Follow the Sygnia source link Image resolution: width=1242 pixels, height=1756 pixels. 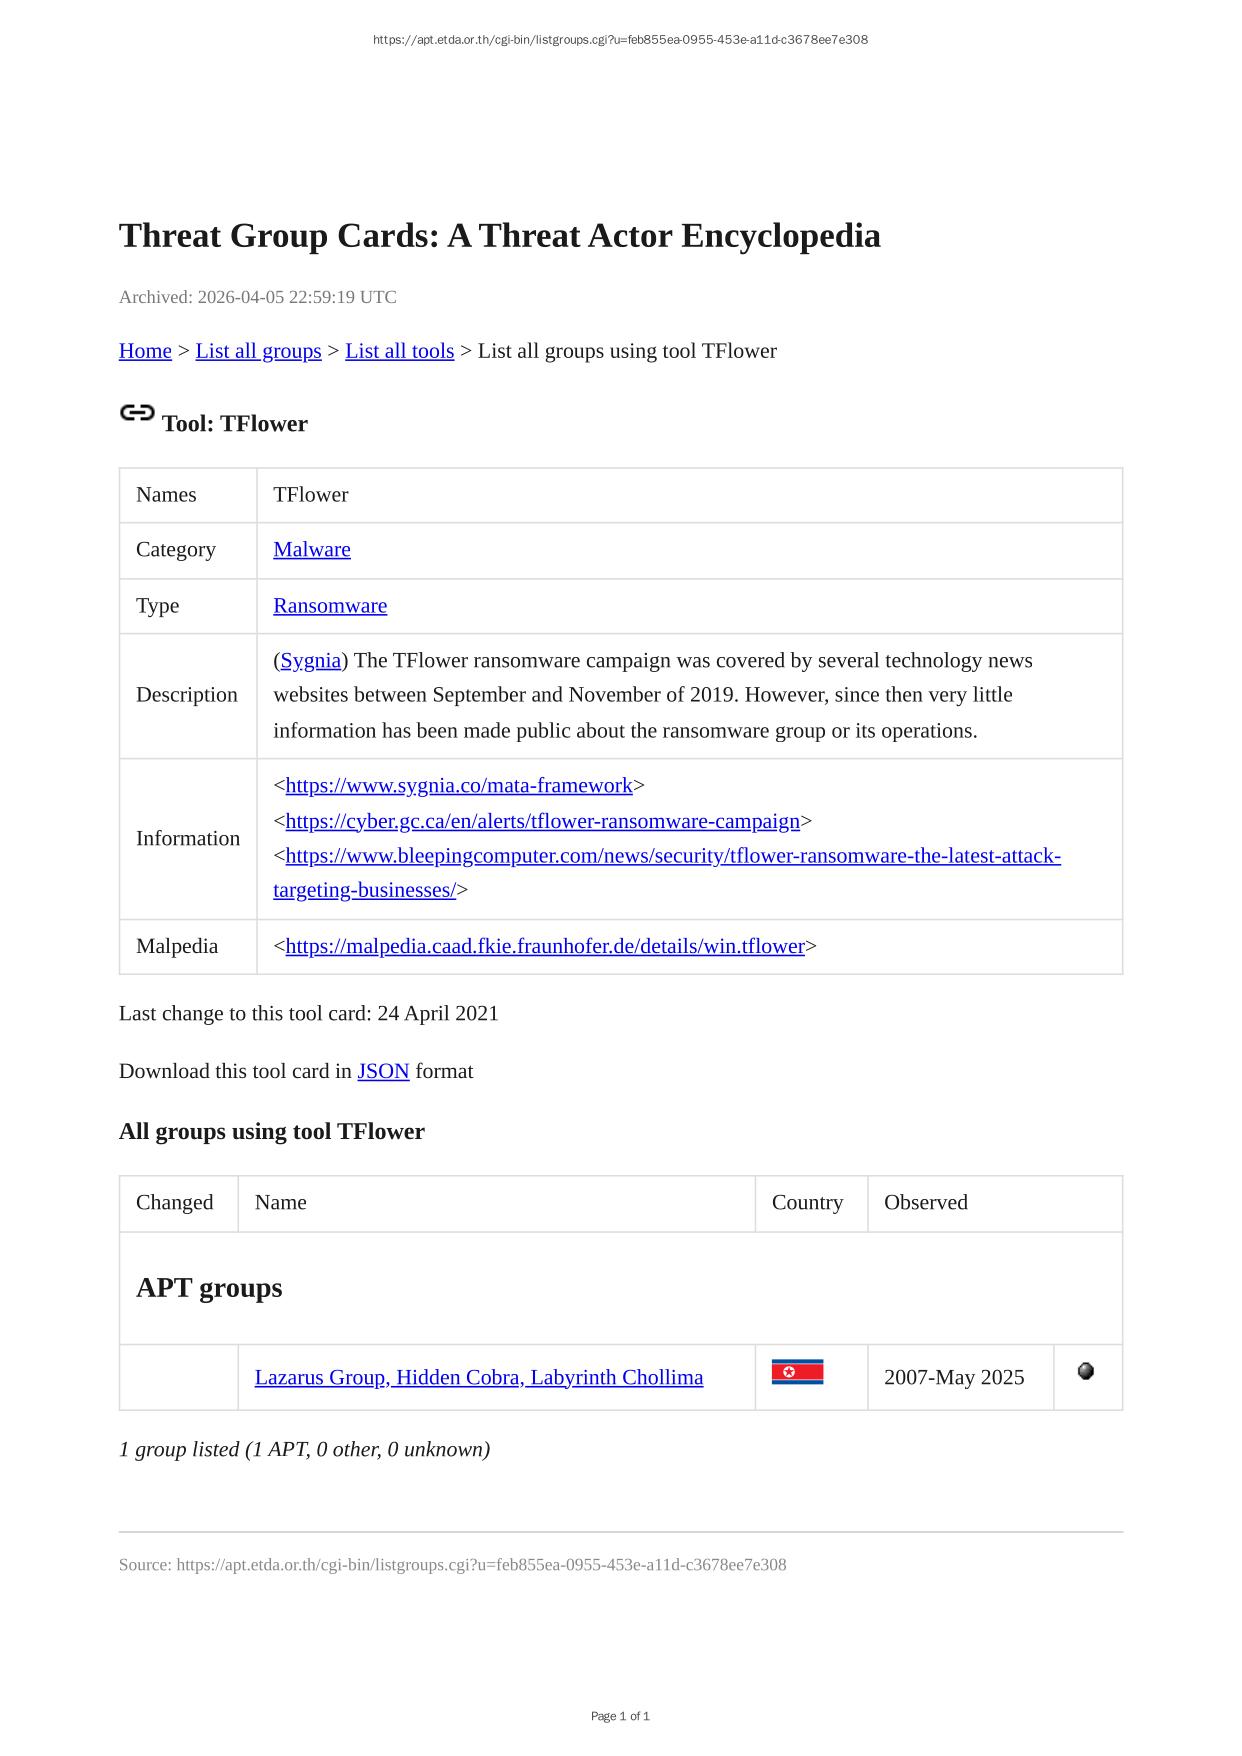pos(310,661)
